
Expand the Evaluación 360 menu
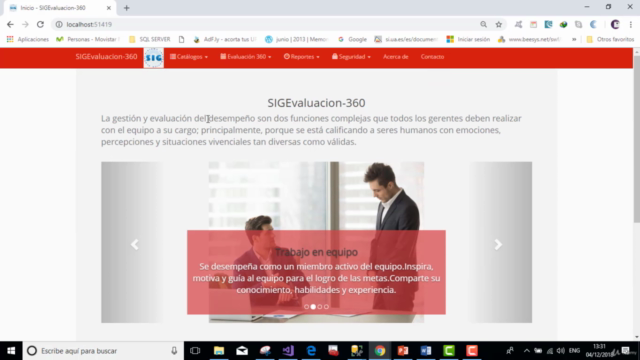coord(246,57)
